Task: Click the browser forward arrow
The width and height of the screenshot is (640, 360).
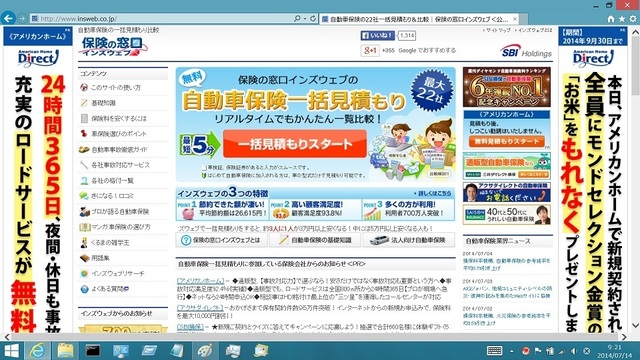Action: [22, 19]
